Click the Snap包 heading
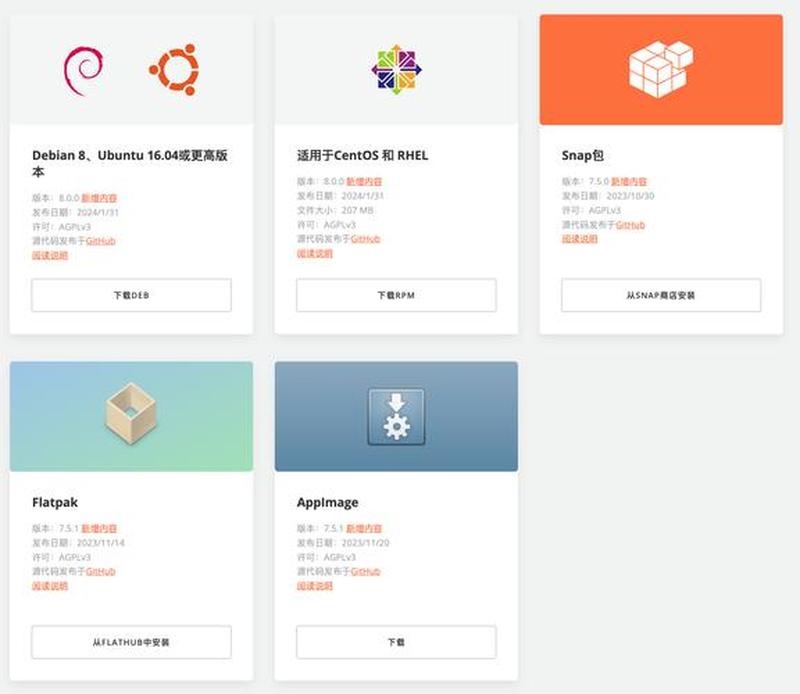 583,155
